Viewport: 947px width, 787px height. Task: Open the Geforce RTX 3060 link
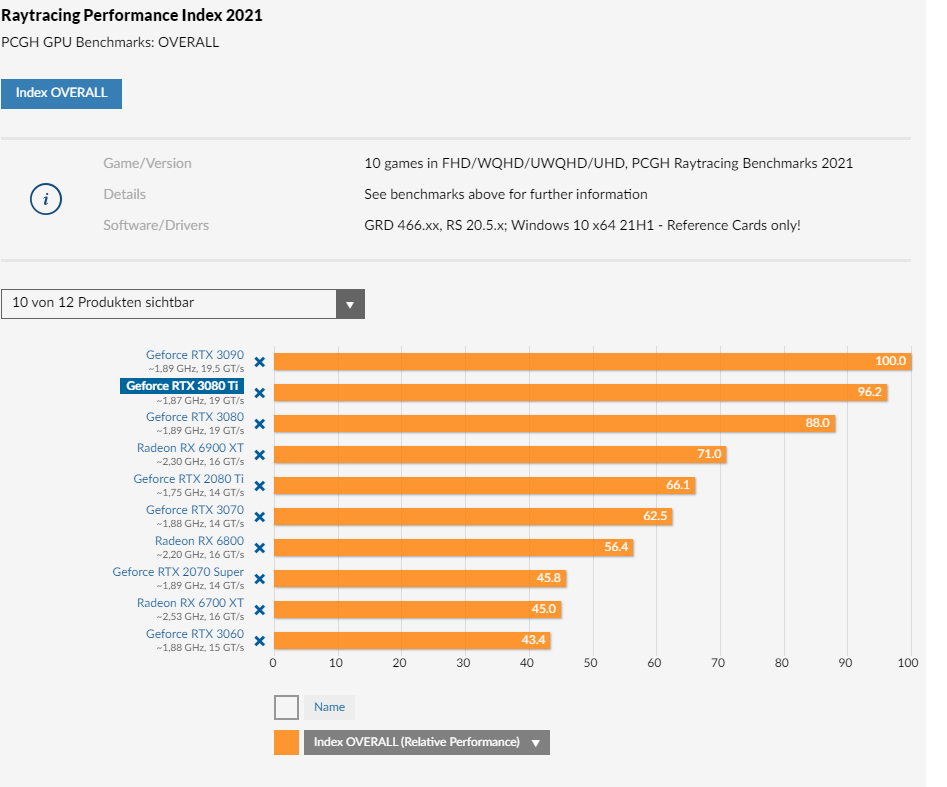pyautogui.click(x=194, y=634)
